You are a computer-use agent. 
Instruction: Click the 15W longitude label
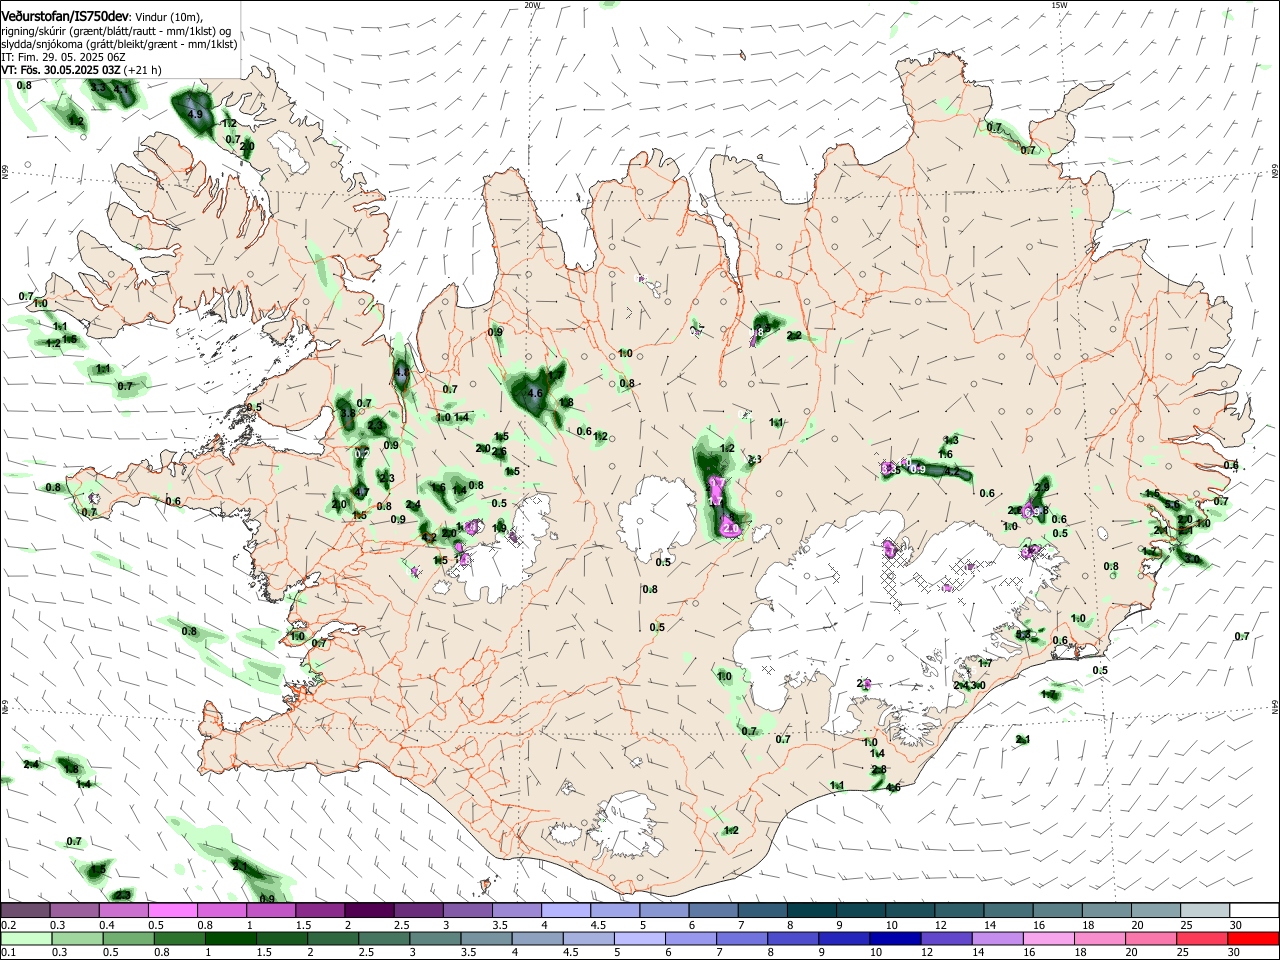click(1059, 5)
